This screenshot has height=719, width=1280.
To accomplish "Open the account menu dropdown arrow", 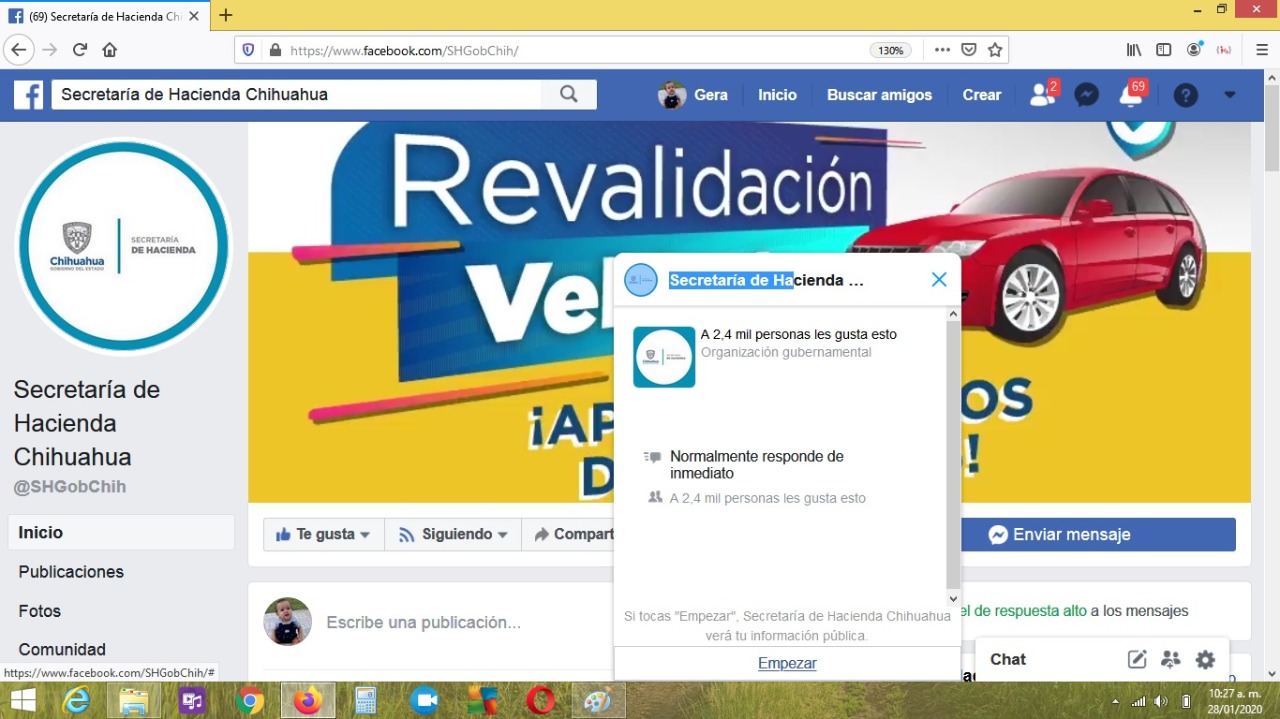I will click(1230, 95).
